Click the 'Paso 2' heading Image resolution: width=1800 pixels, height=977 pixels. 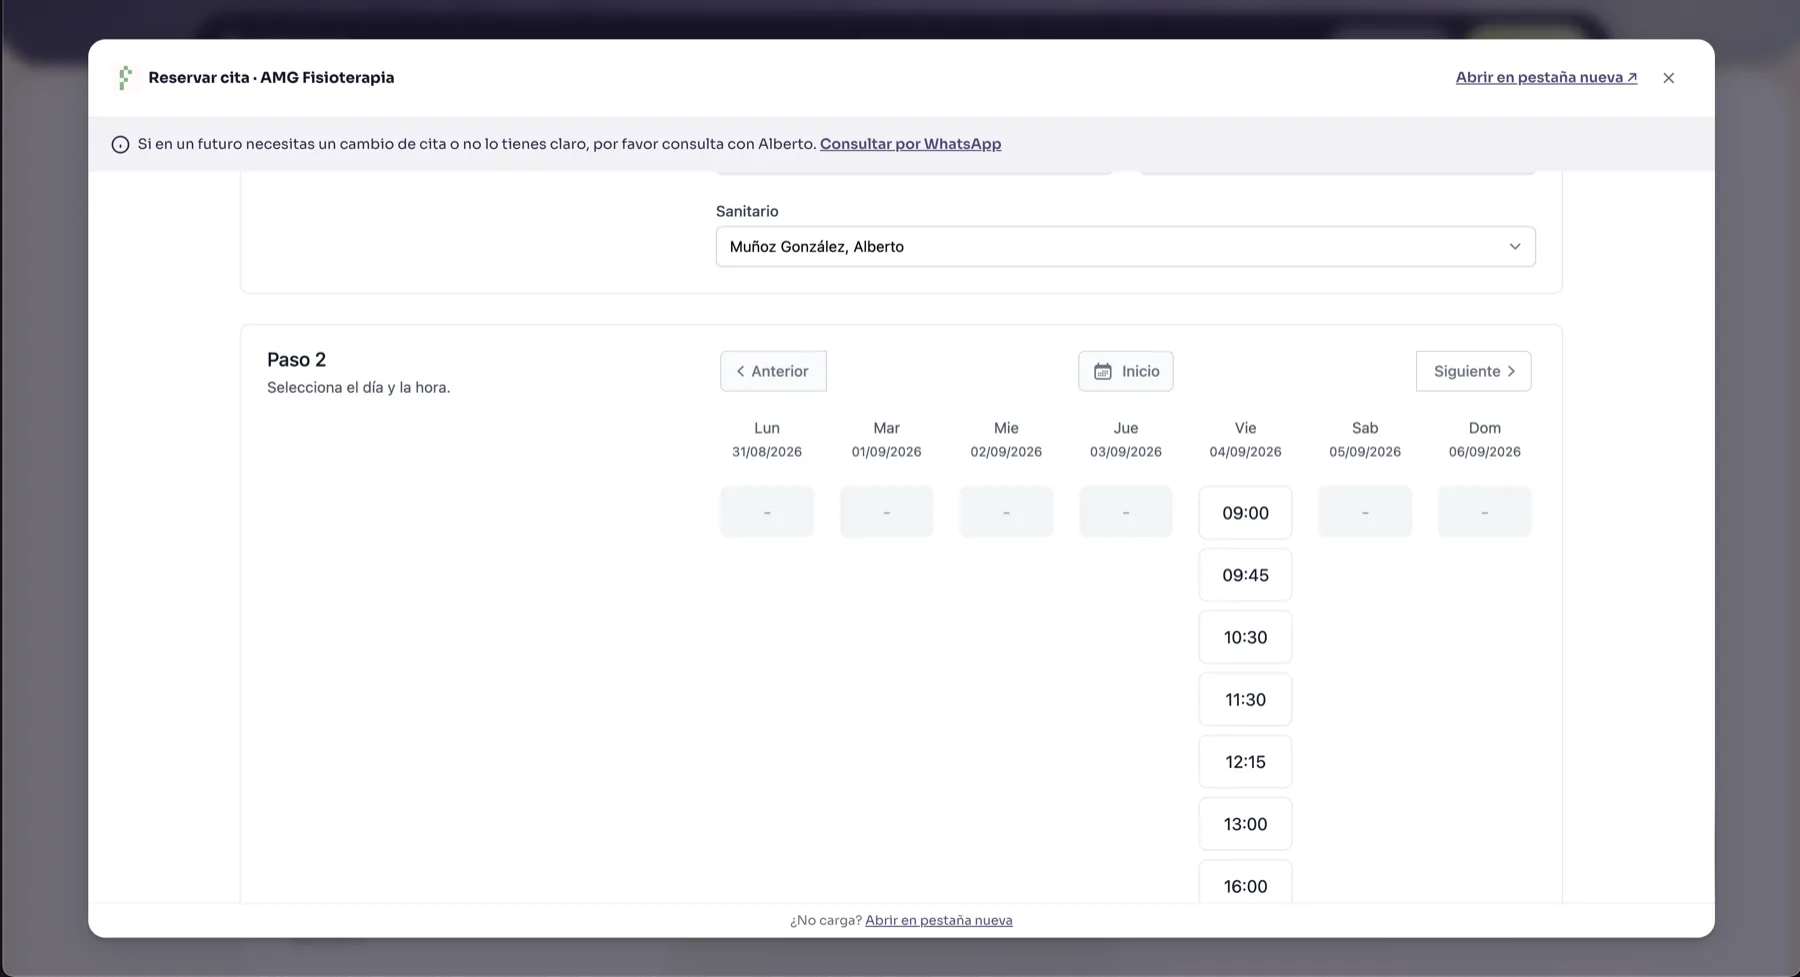point(296,360)
